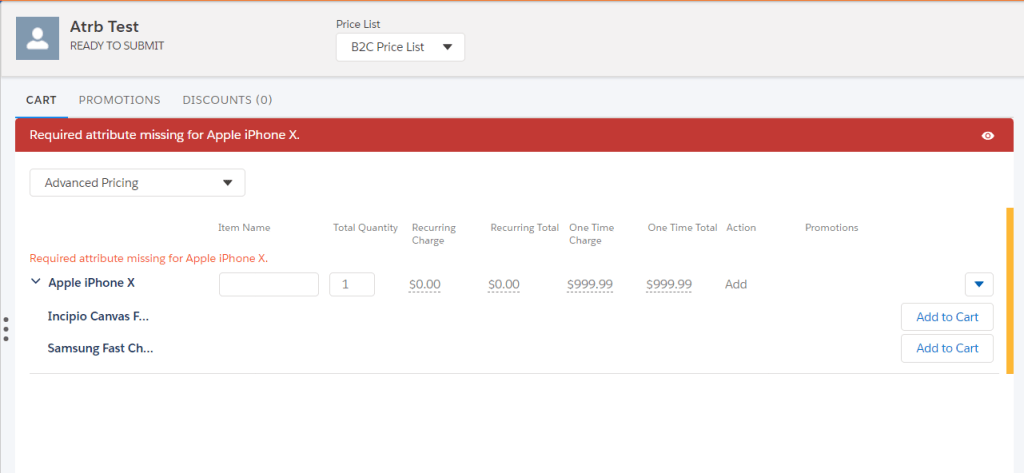Image resolution: width=1024 pixels, height=473 pixels.
Task: Click the Atrb Test account name
Action: pos(104,27)
